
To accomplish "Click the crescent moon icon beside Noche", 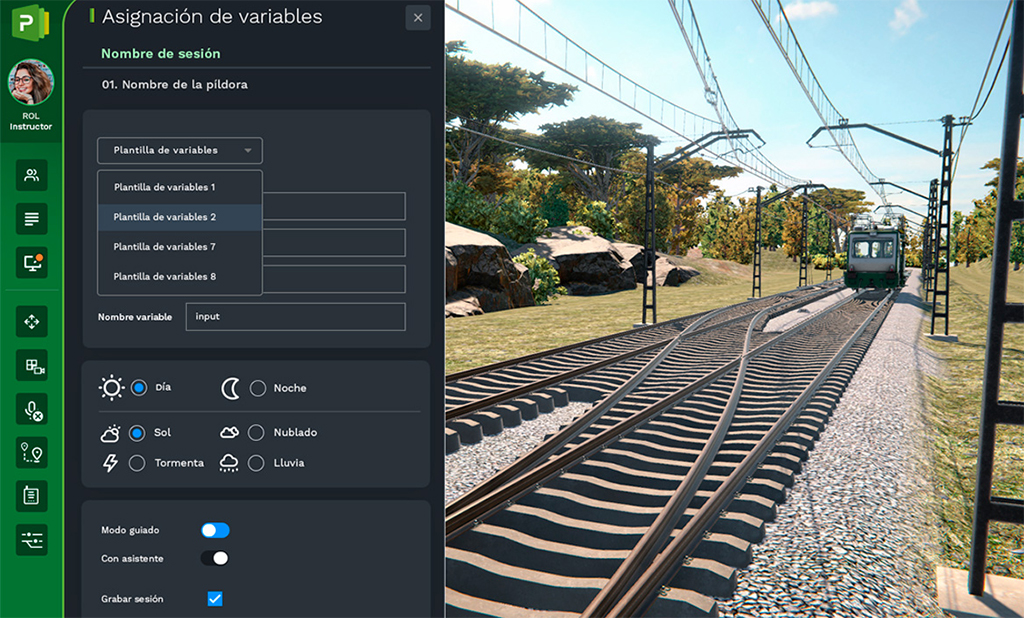I will point(230,389).
